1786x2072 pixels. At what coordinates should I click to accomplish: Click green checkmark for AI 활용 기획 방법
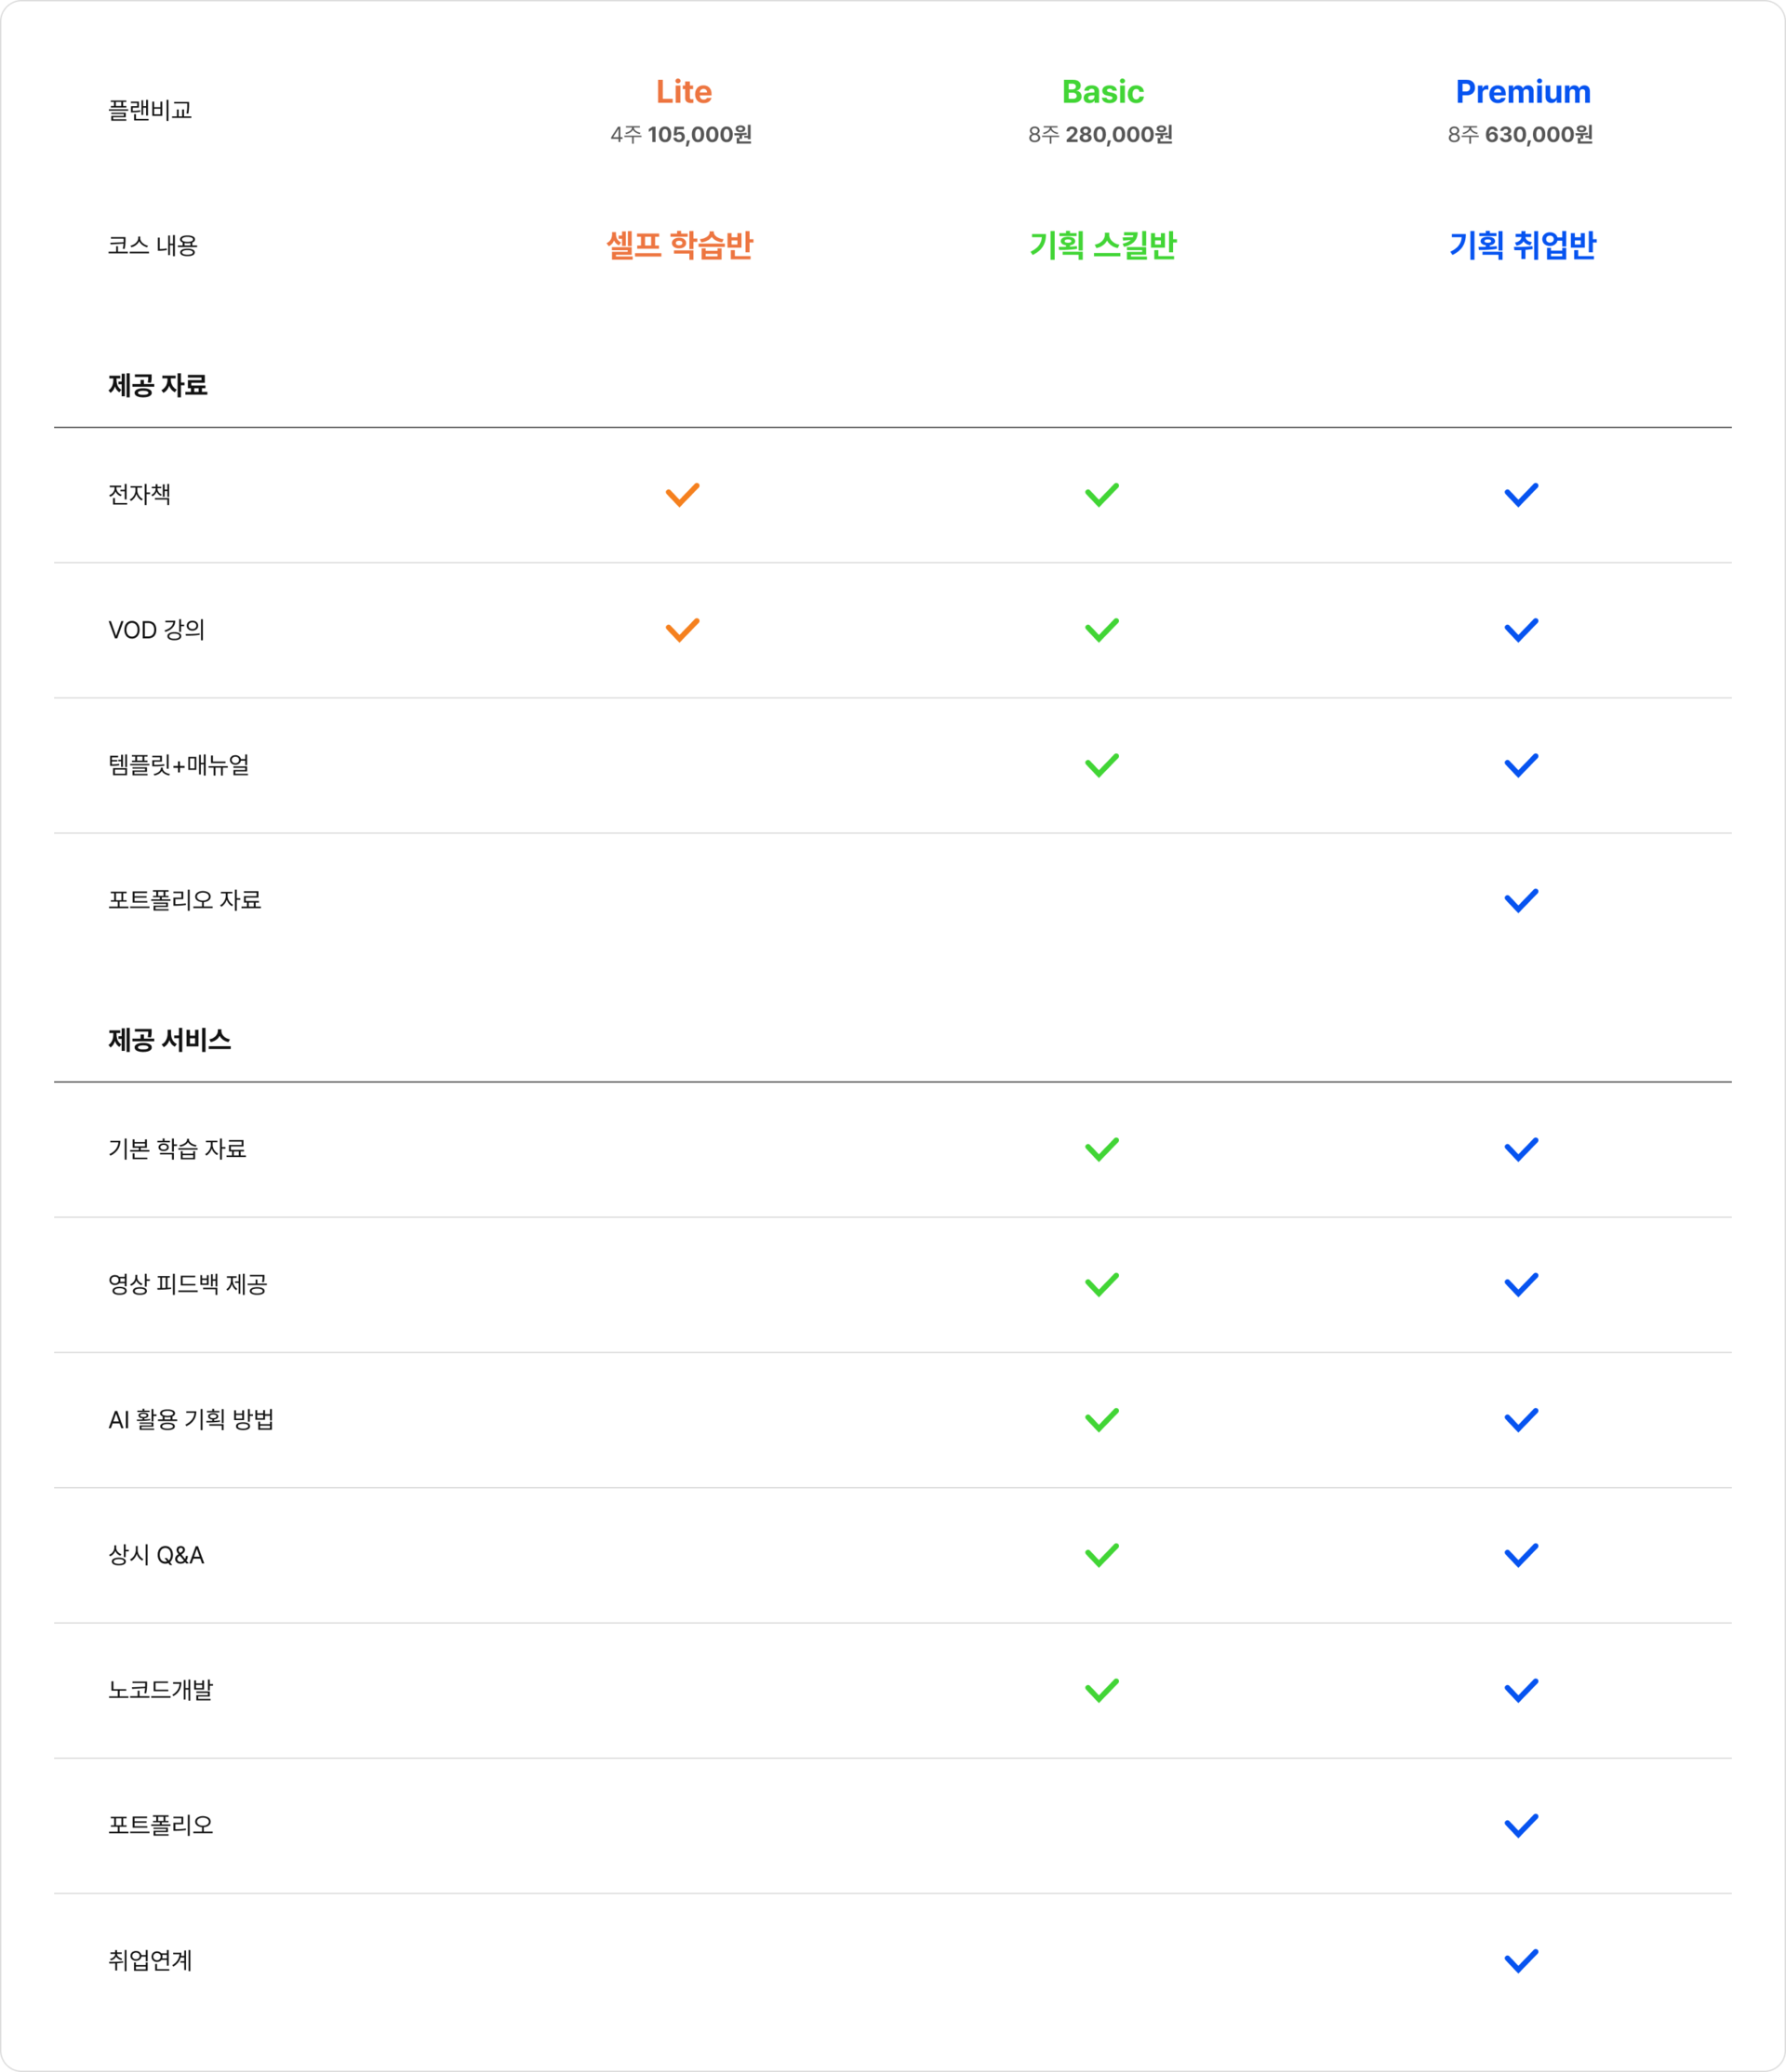1101,1420
